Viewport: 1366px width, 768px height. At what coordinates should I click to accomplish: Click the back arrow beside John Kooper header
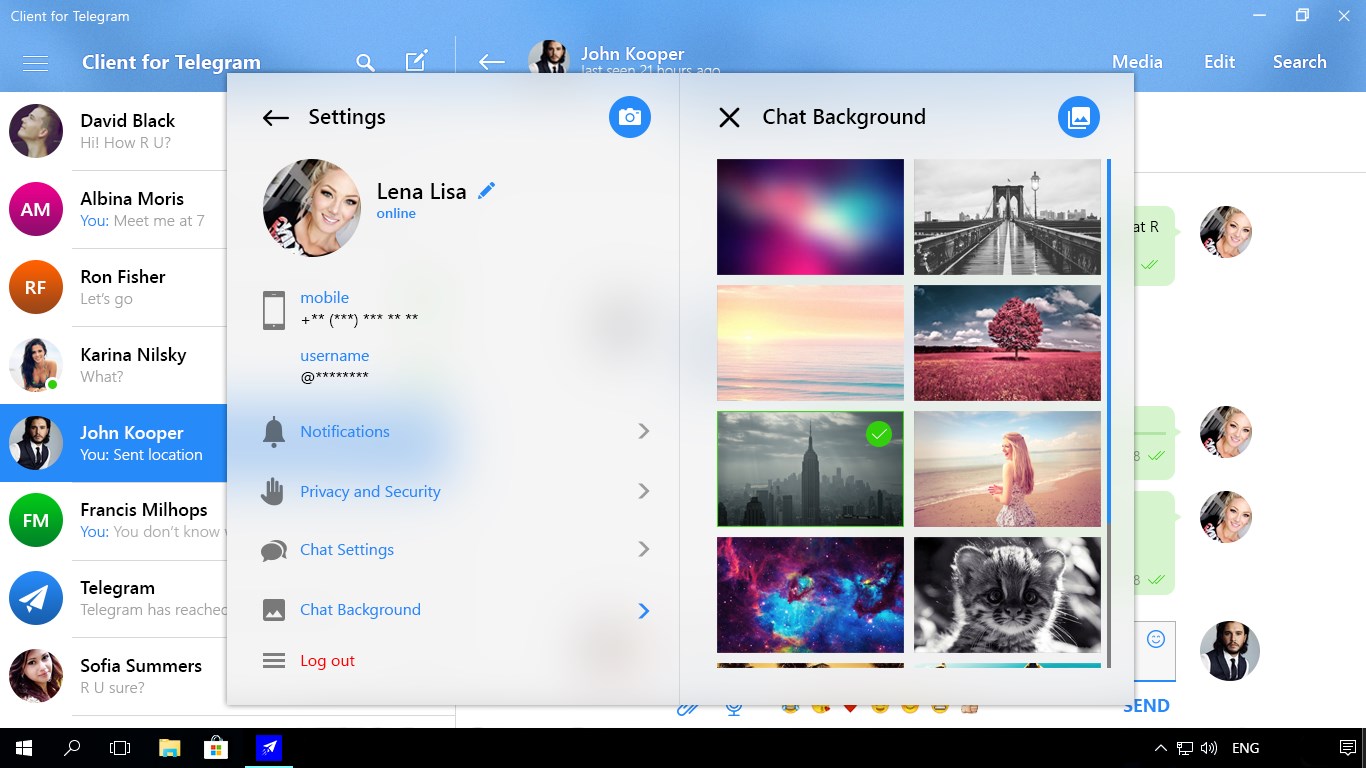491,62
